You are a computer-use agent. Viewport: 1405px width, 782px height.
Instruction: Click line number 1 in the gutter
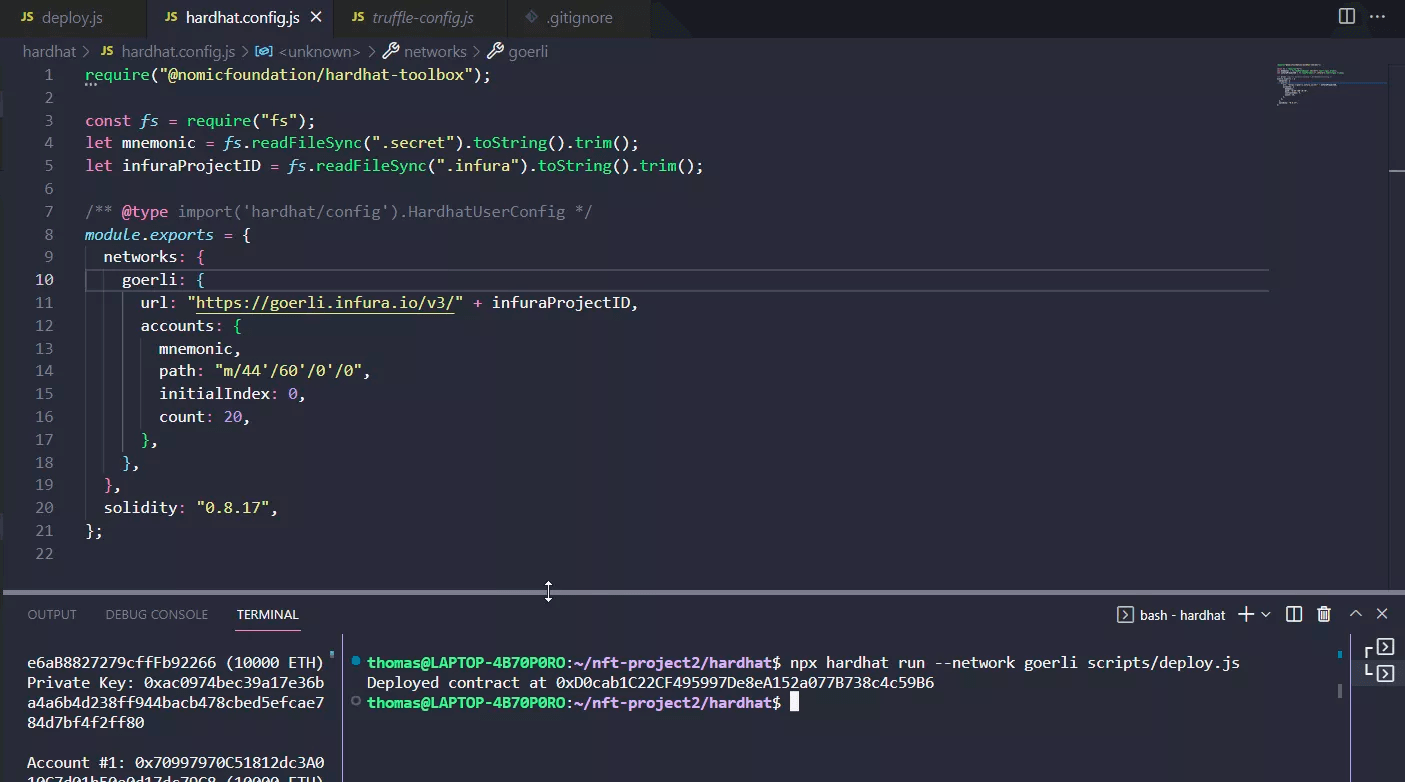point(49,75)
